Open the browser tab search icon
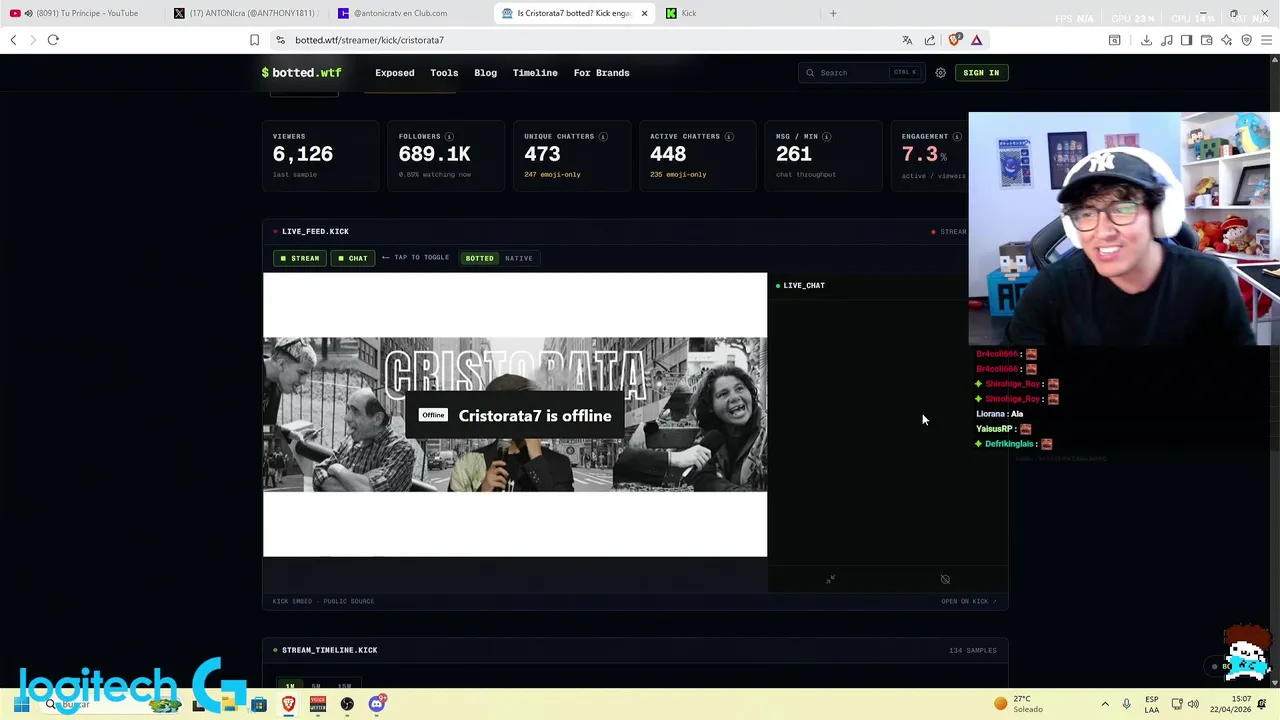This screenshot has width=1280, height=720. click(1114, 40)
